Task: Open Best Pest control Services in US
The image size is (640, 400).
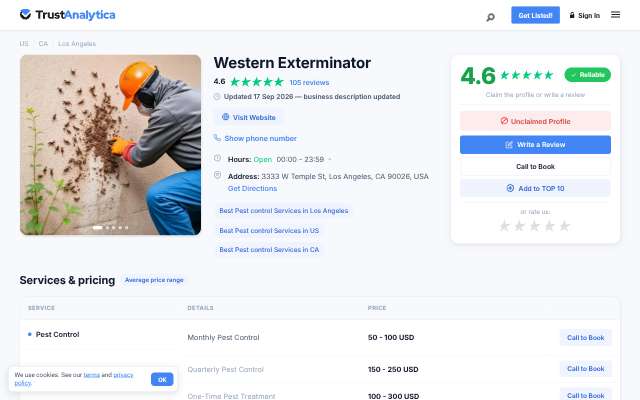Action: 269,231
